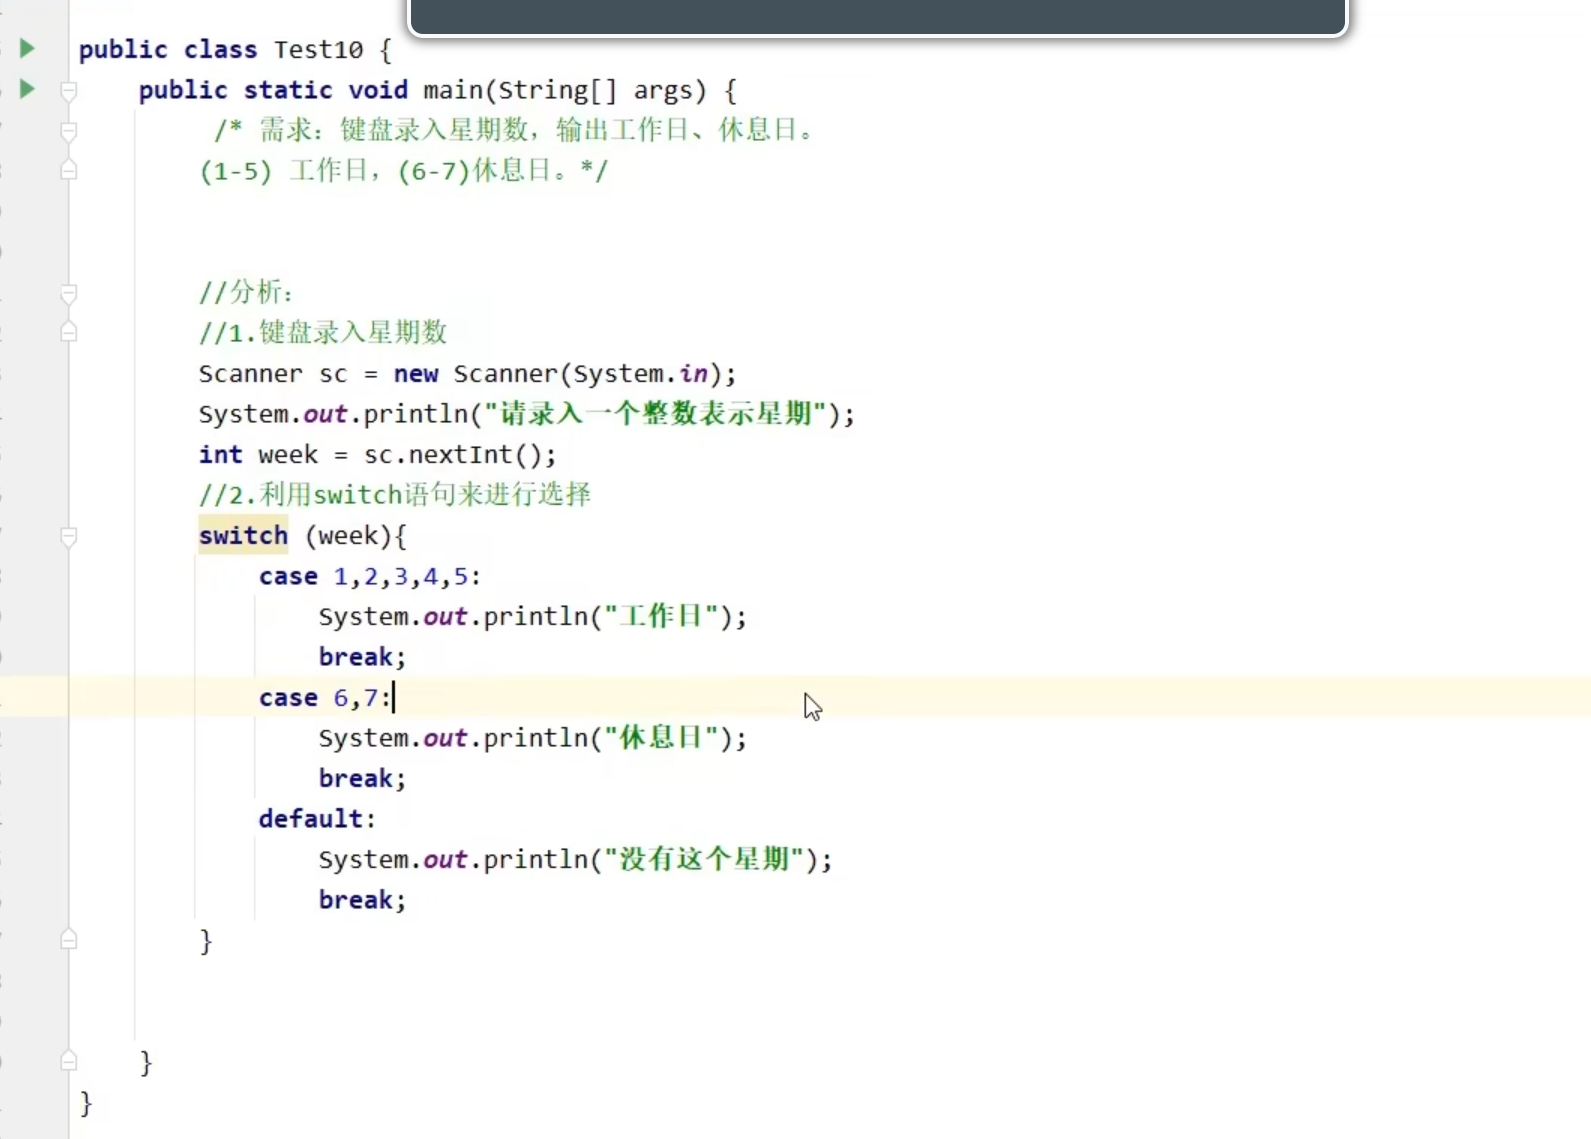Fold comments at //1.键盘录入星期数 end marker
This screenshot has width=1591, height=1139.
pyautogui.click(x=69, y=332)
